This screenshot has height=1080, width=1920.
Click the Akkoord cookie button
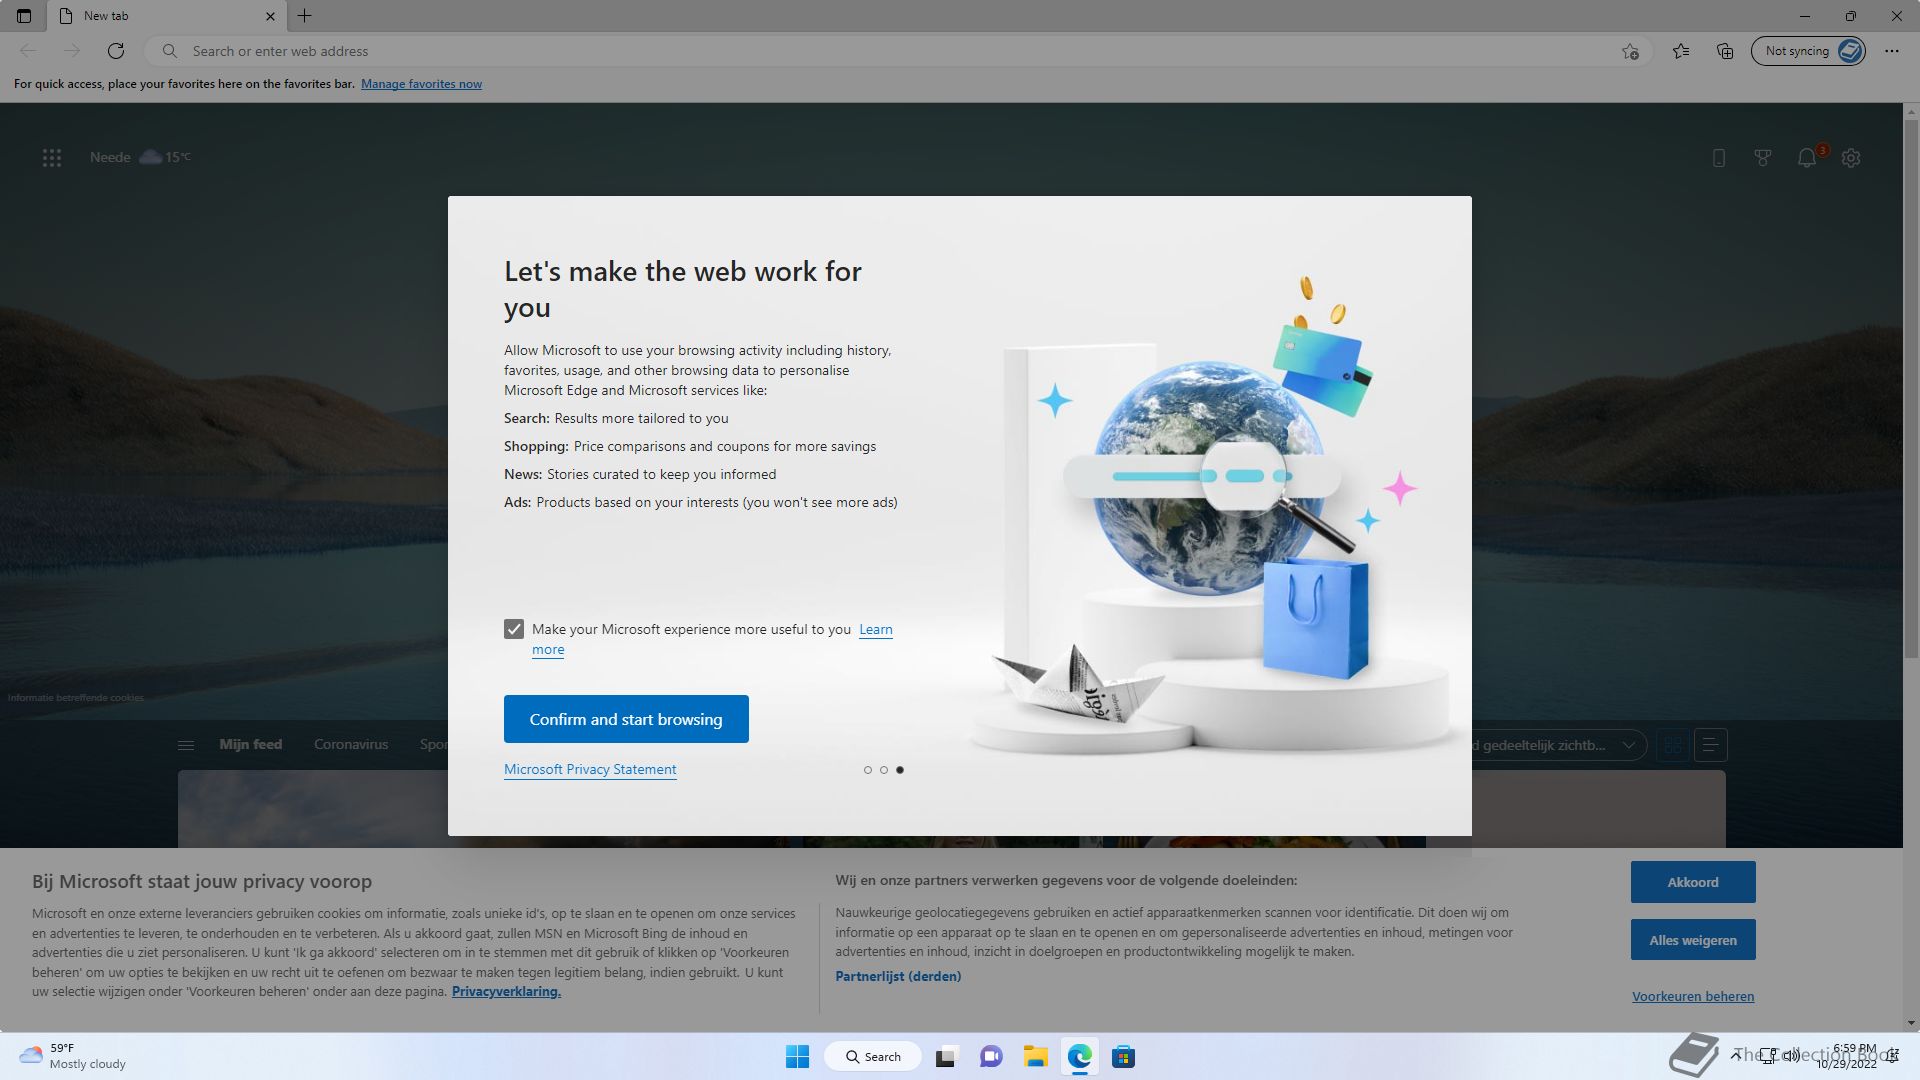click(x=1693, y=882)
